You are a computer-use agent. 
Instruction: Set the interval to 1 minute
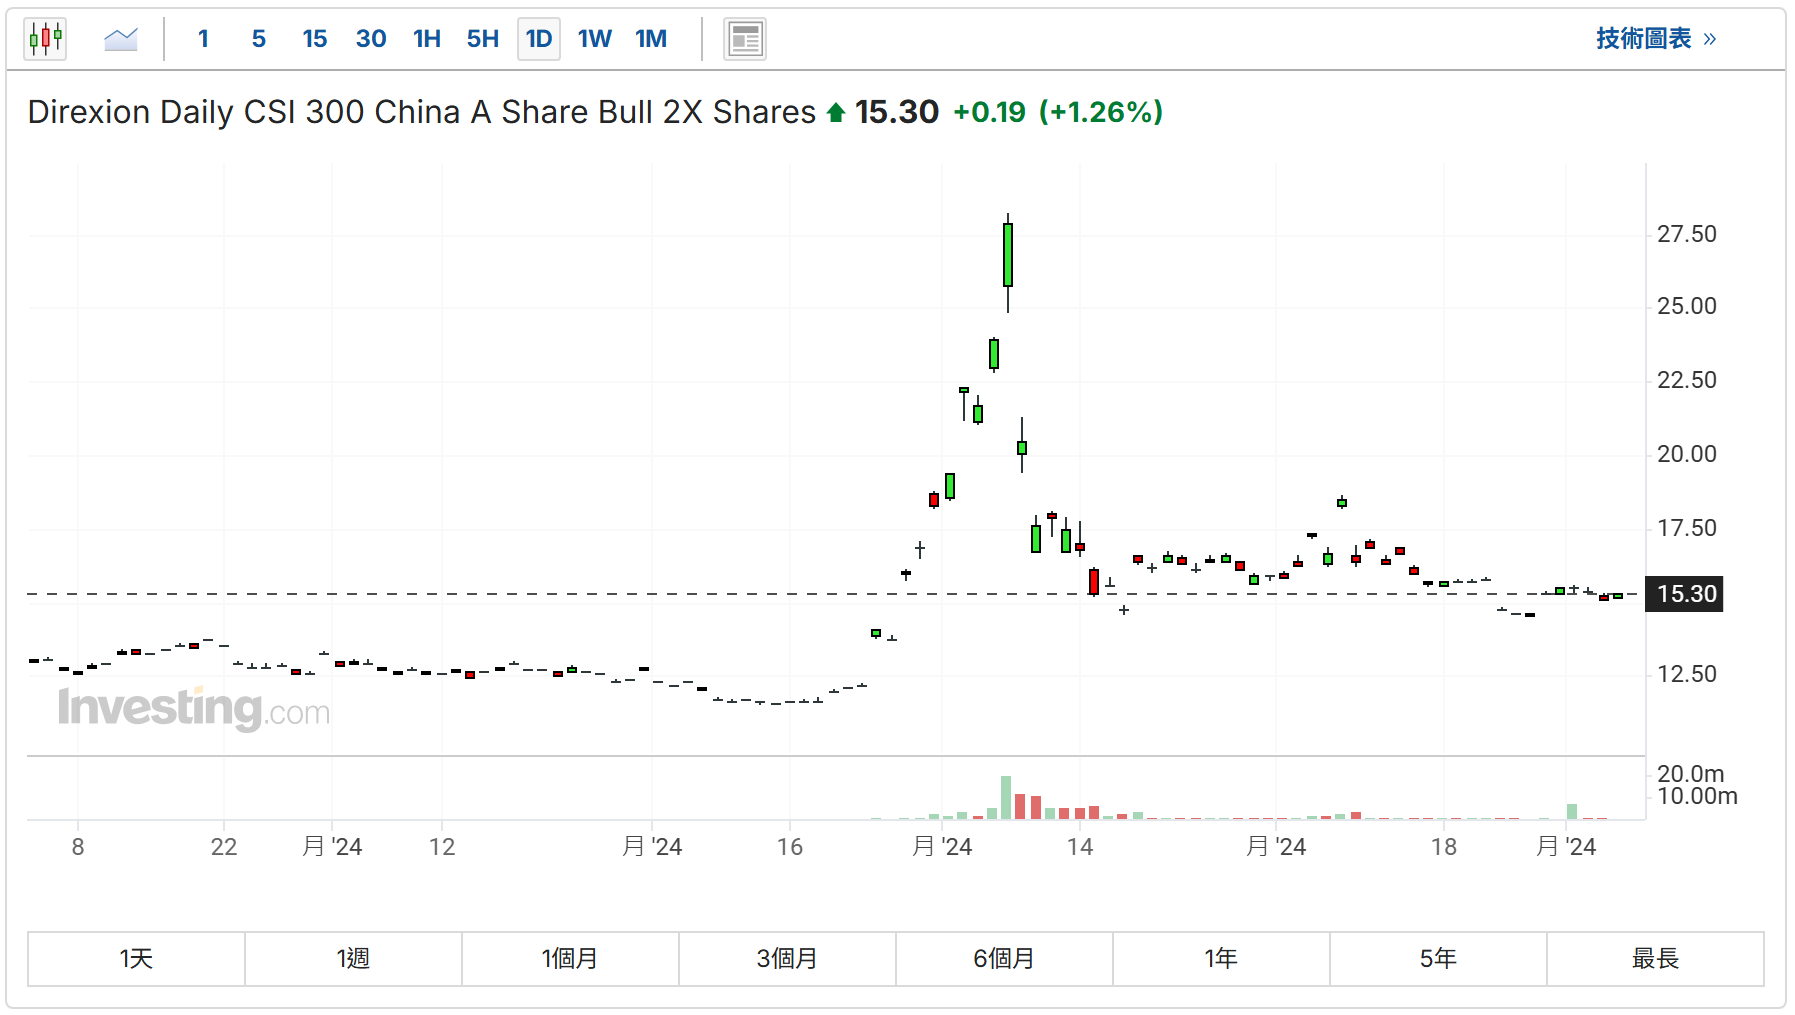203,39
